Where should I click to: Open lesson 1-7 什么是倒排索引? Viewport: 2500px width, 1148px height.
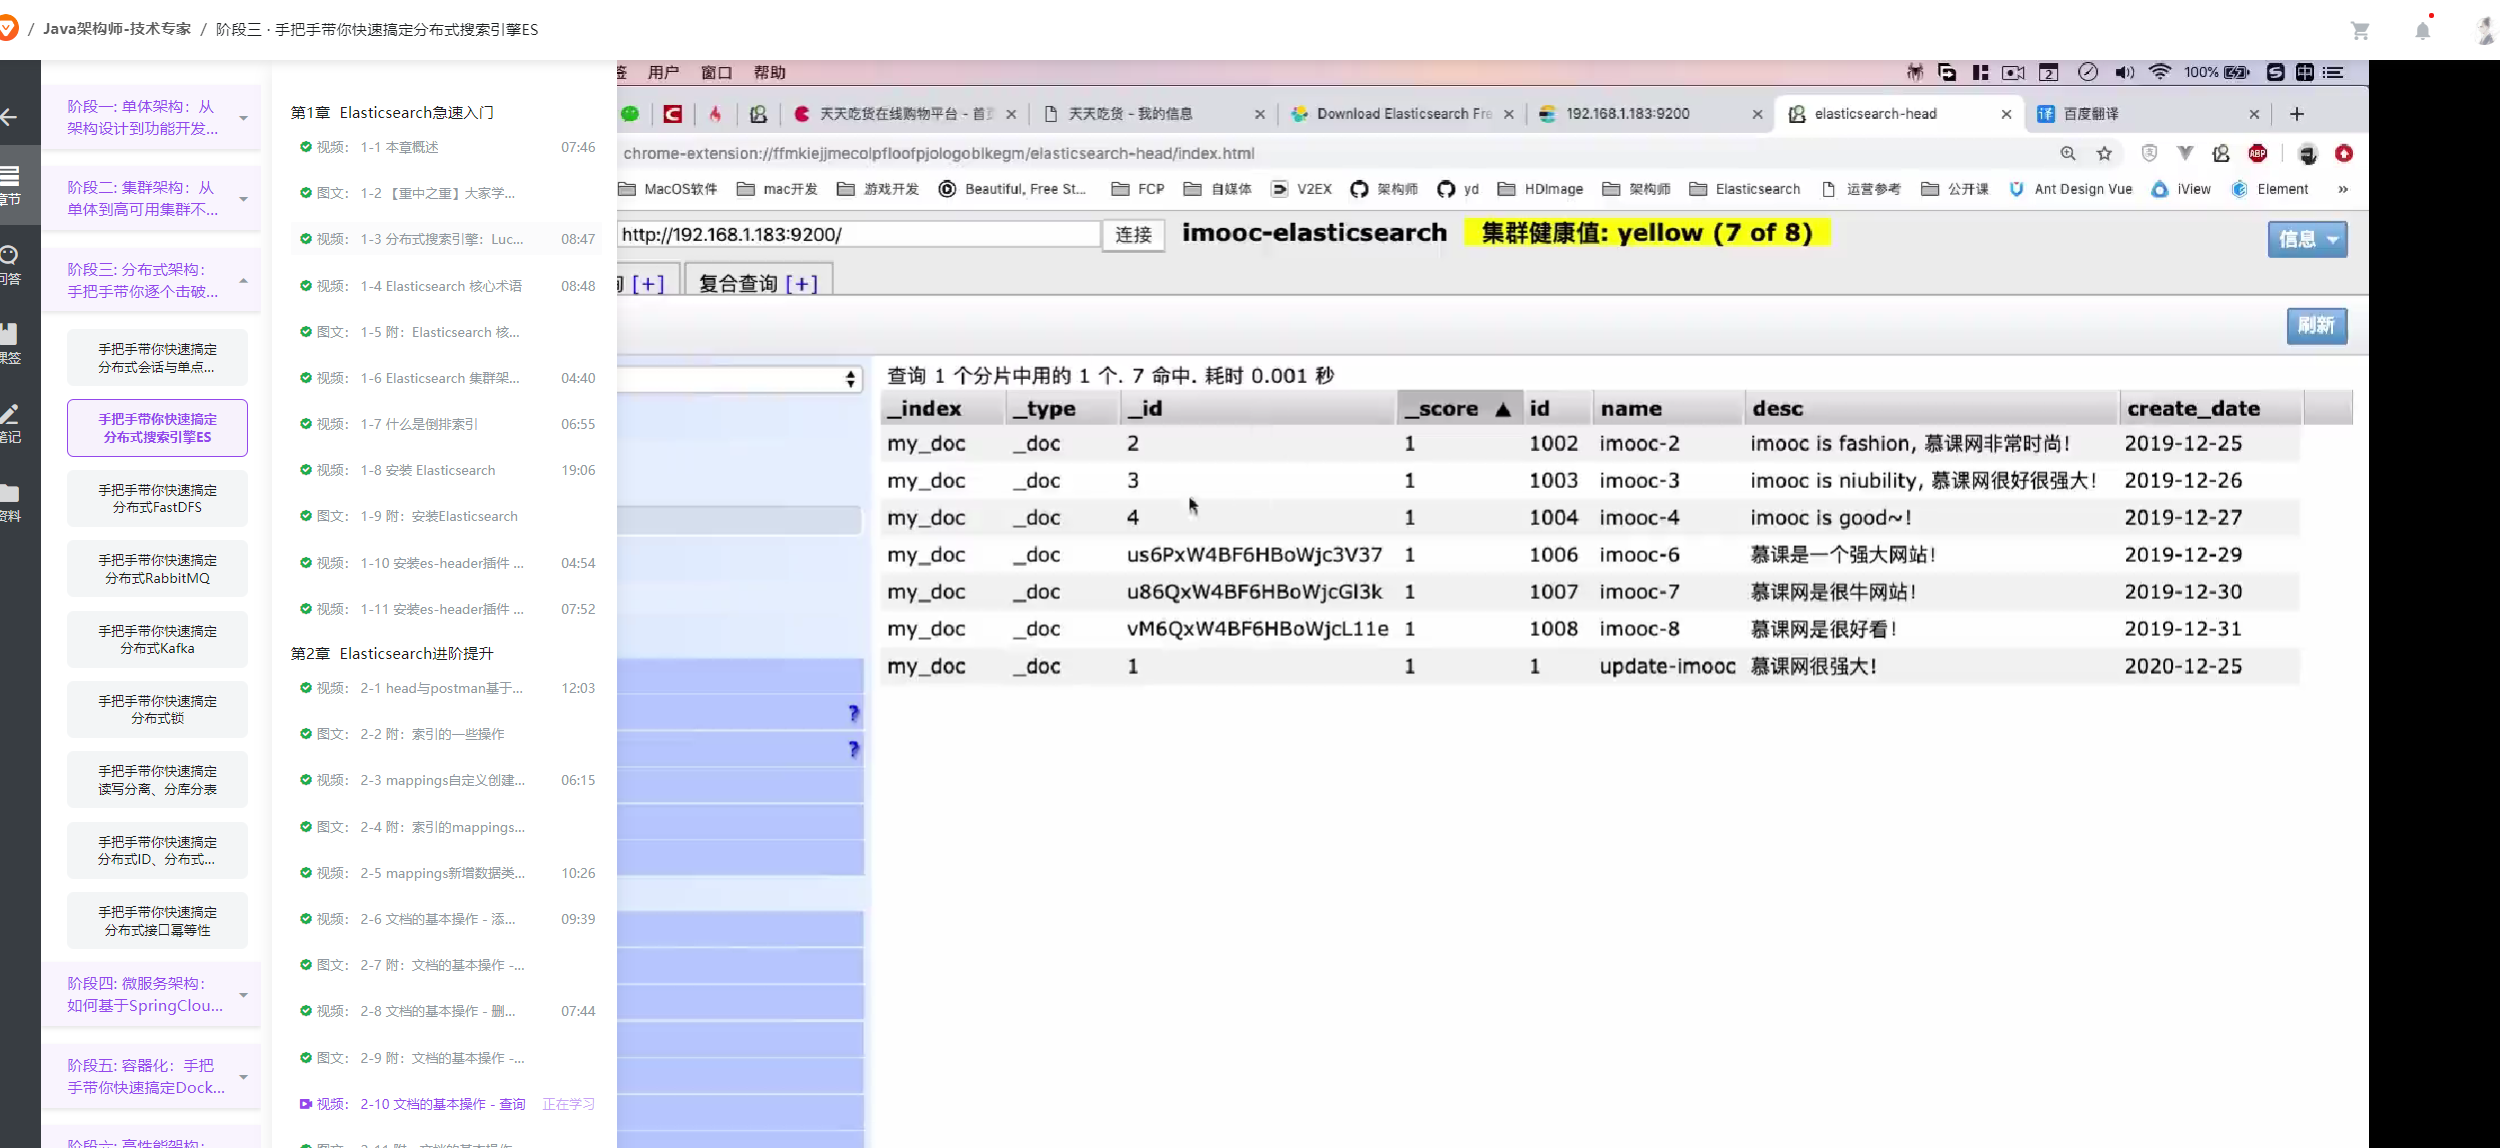447,425
